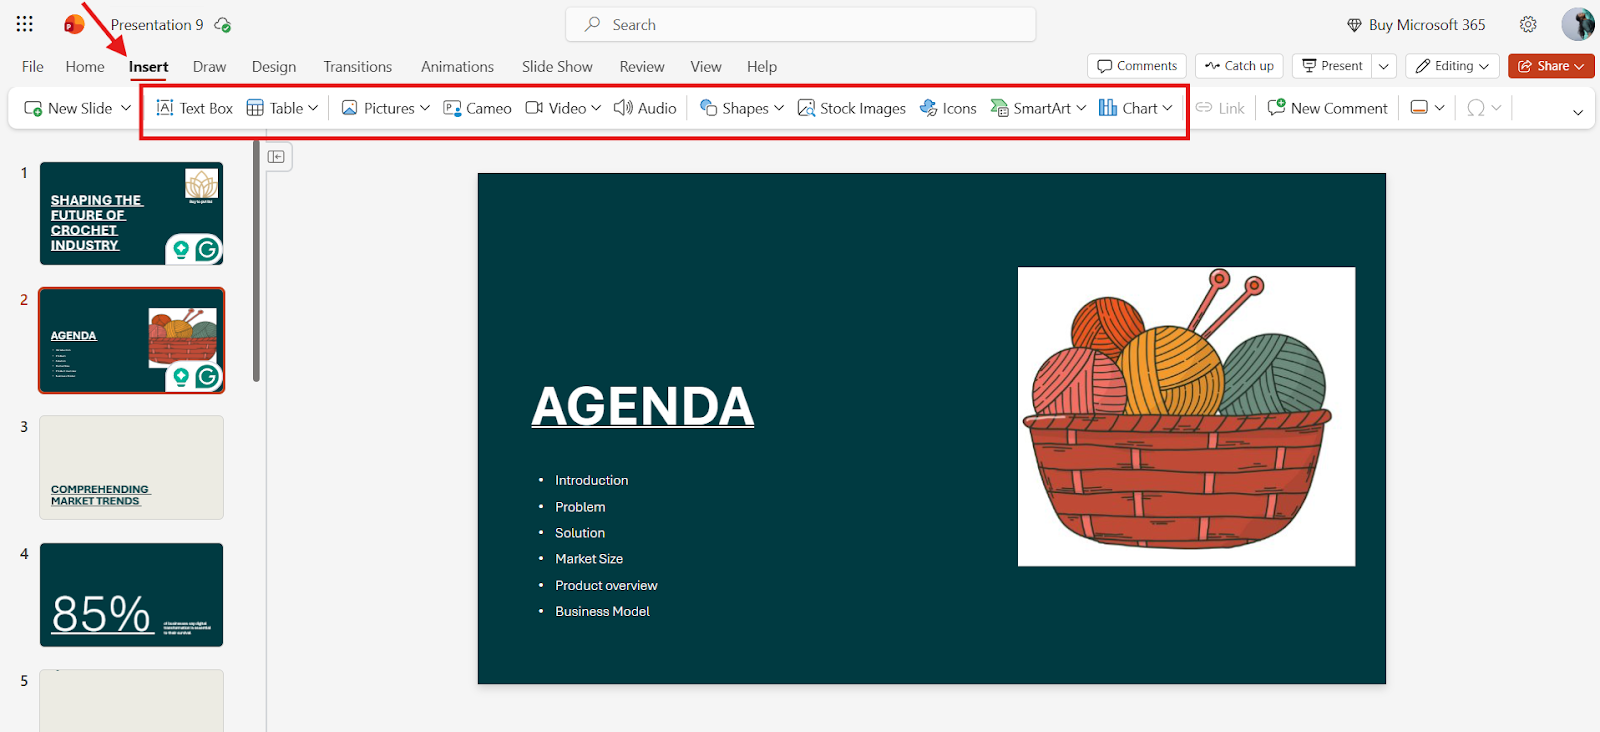Click the Presentation 9 file name
Image resolution: width=1600 pixels, height=732 pixels.
[157, 25]
